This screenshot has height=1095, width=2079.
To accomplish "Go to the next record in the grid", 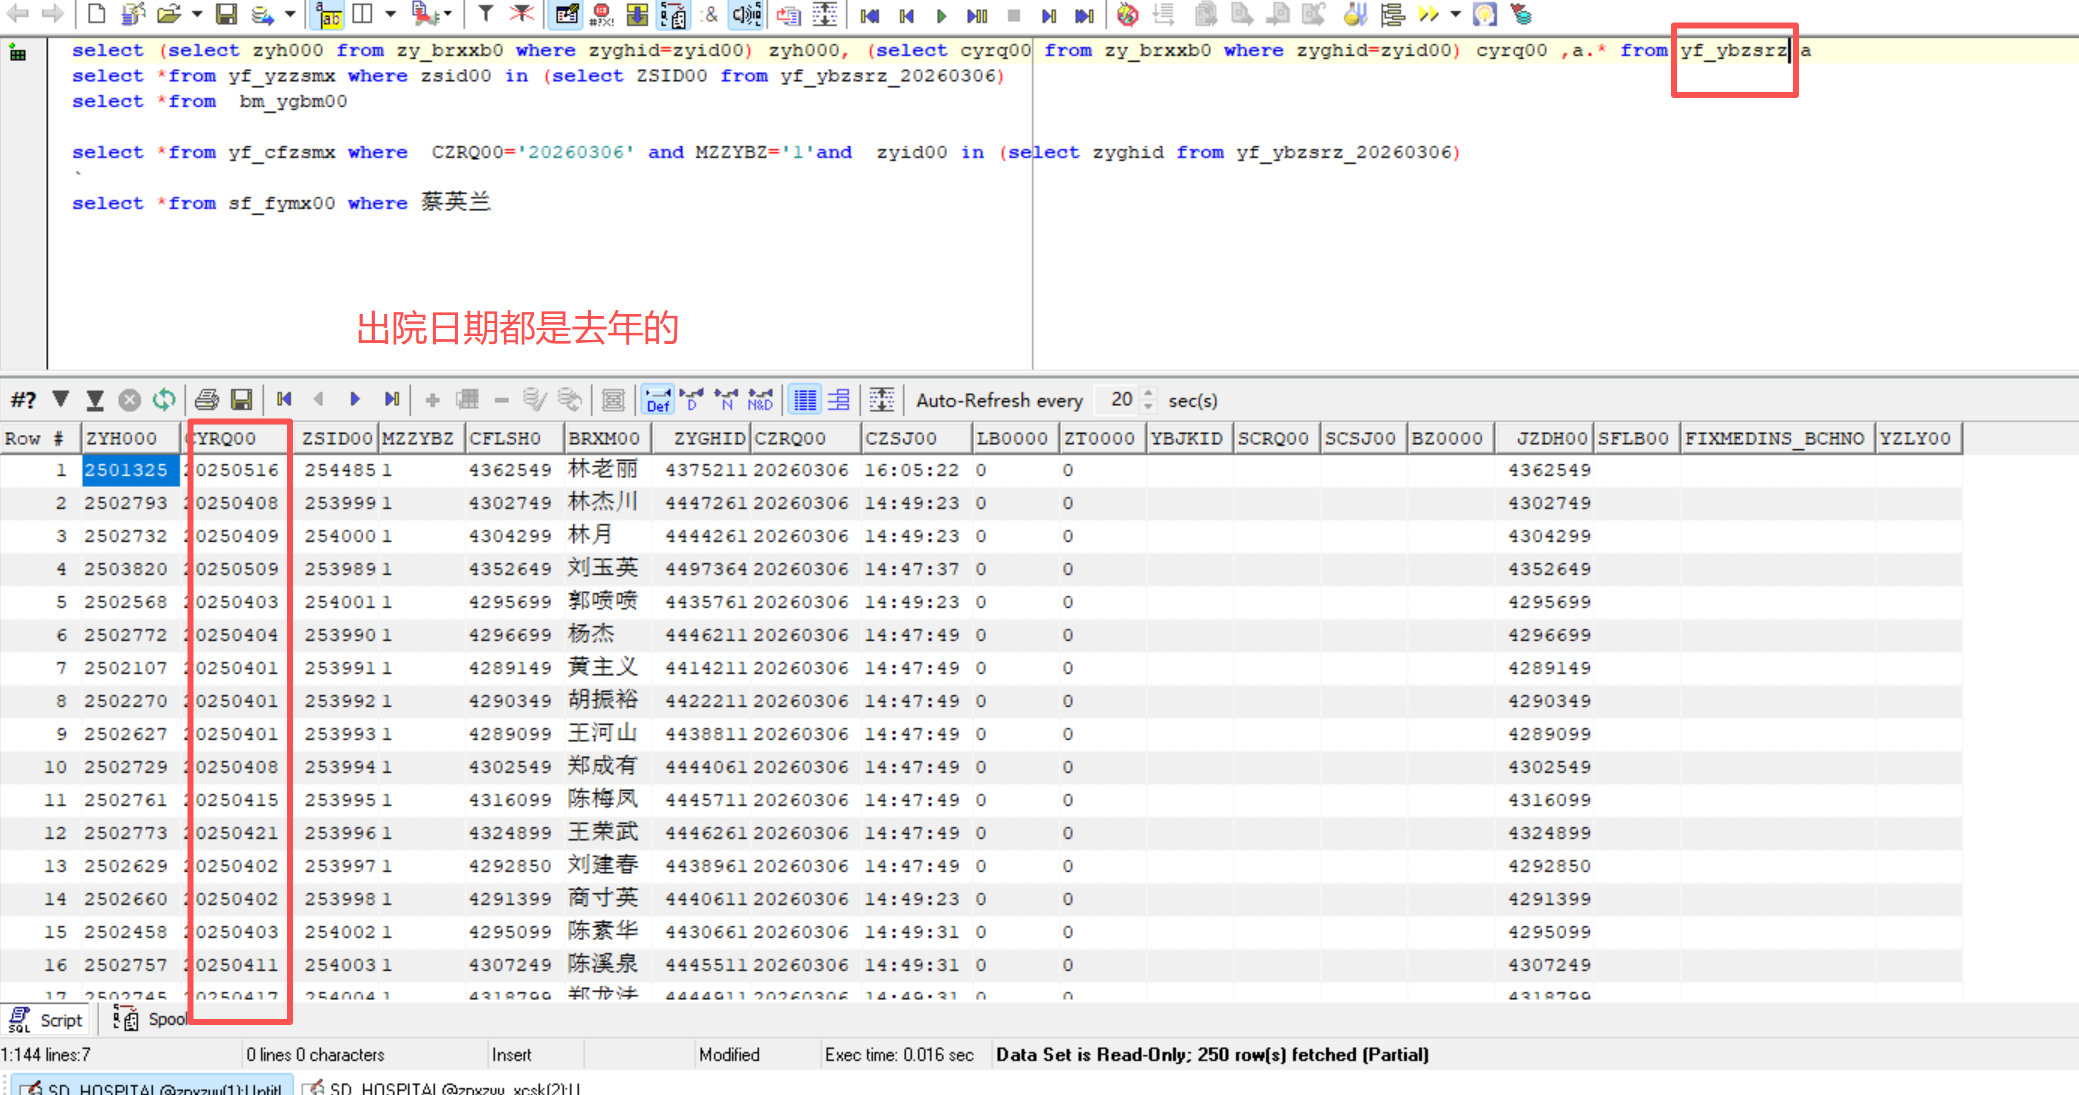I will [x=354, y=400].
